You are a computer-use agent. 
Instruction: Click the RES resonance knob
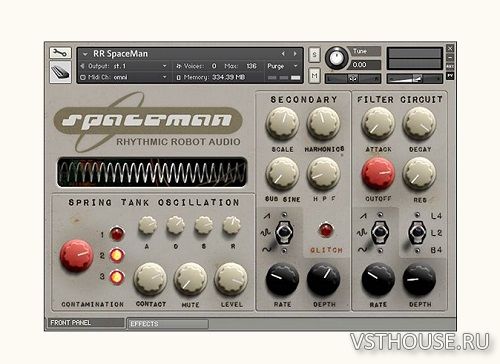(419, 174)
